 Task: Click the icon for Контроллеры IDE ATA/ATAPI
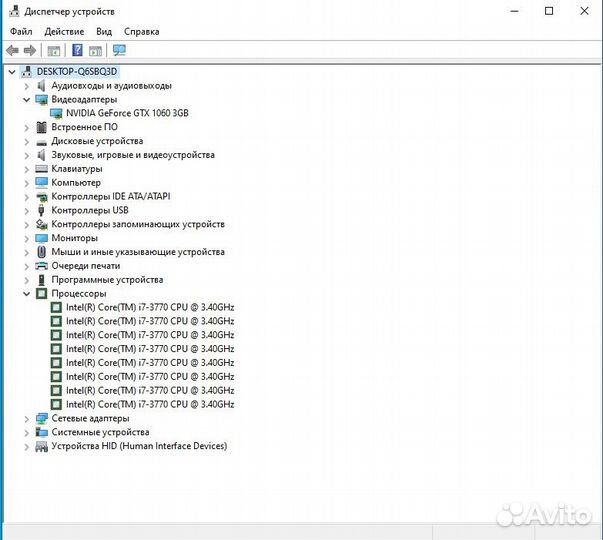pos(42,197)
